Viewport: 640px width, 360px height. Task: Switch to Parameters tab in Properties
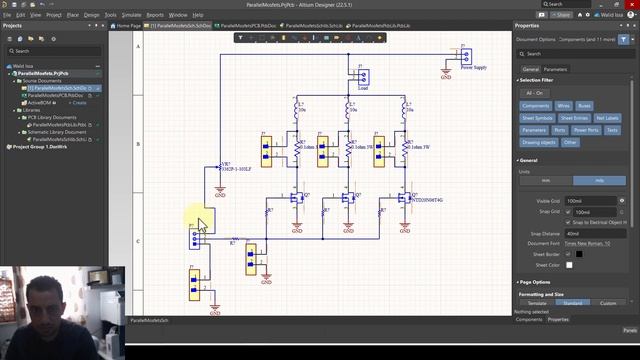click(555, 69)
